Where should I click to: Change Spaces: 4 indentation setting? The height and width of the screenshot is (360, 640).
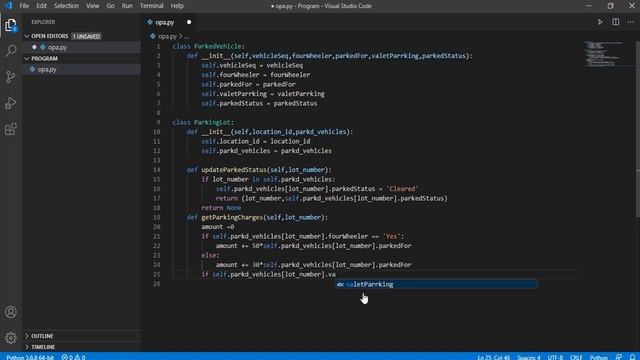pyautogui.click(x=529, y=357)
